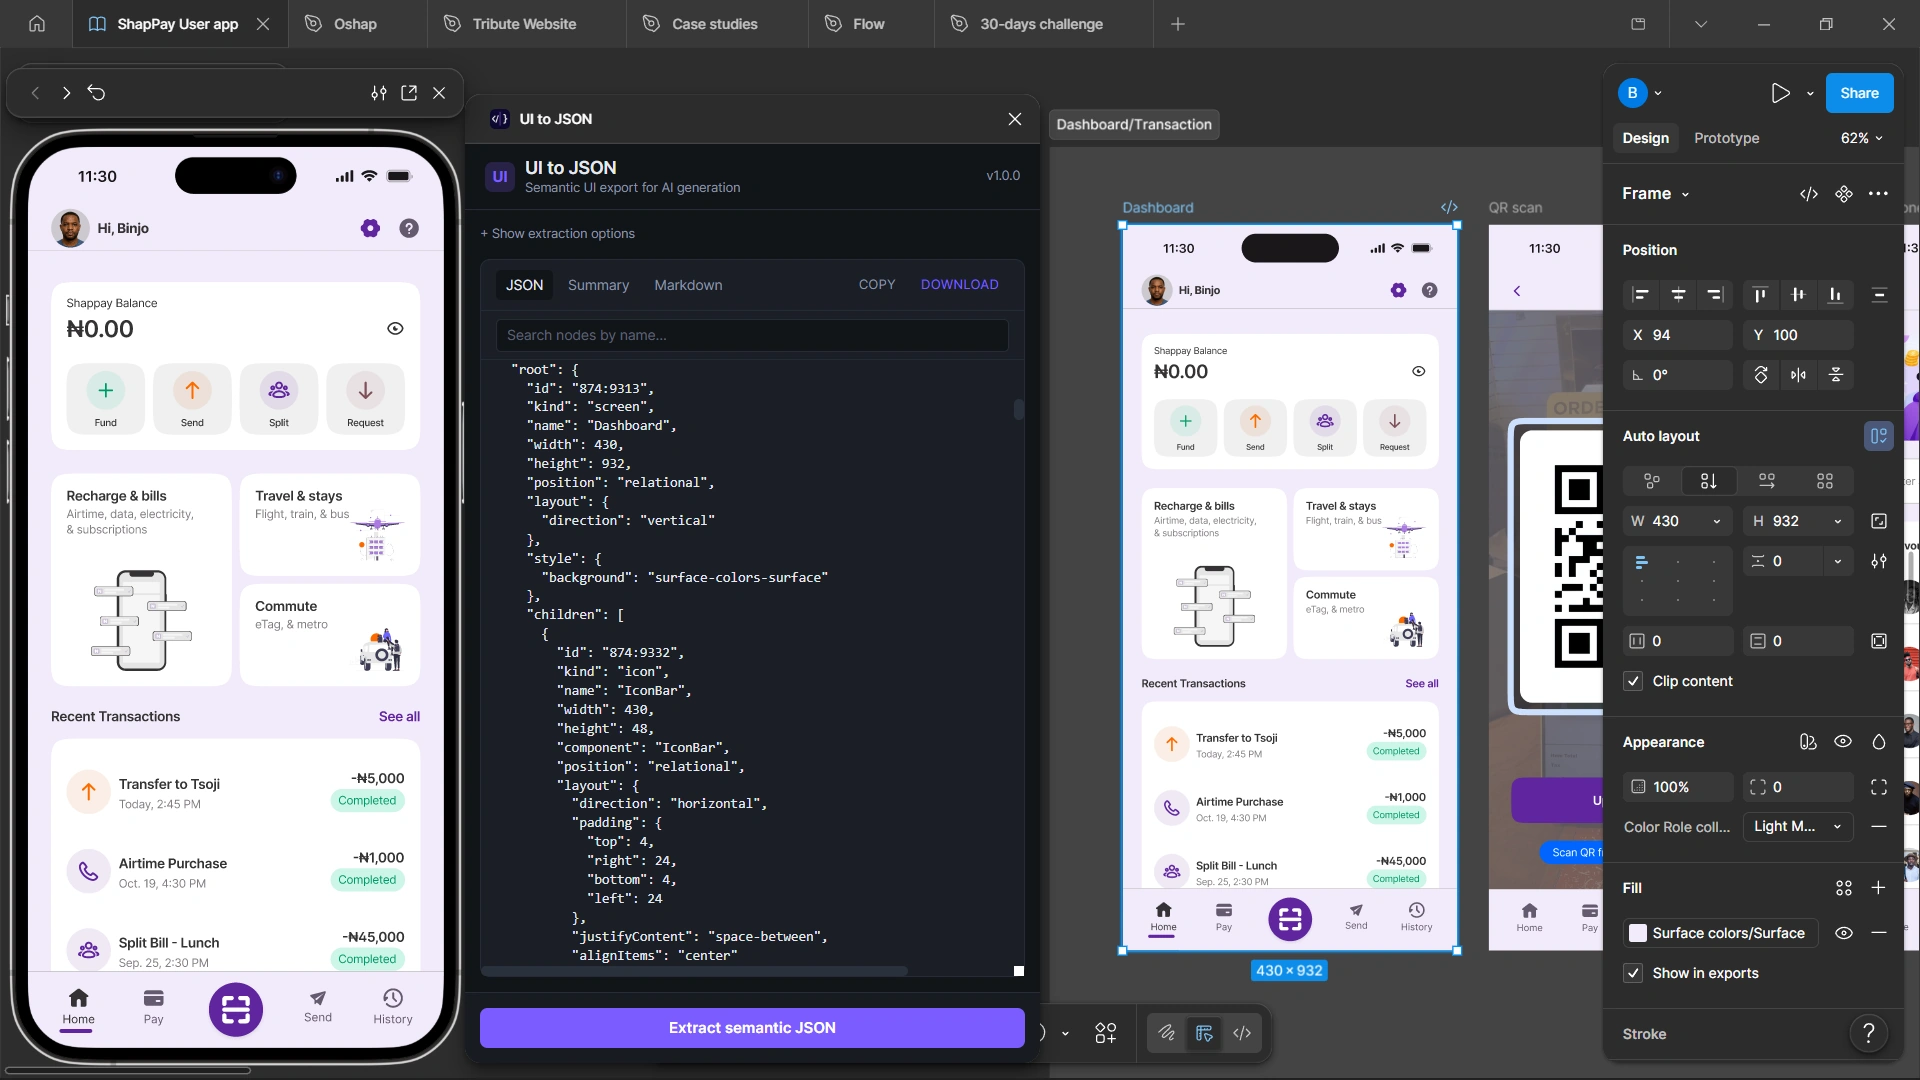Click the preview restart icon
Screen dimensions: 1920x1080
(x=96, y=93)
